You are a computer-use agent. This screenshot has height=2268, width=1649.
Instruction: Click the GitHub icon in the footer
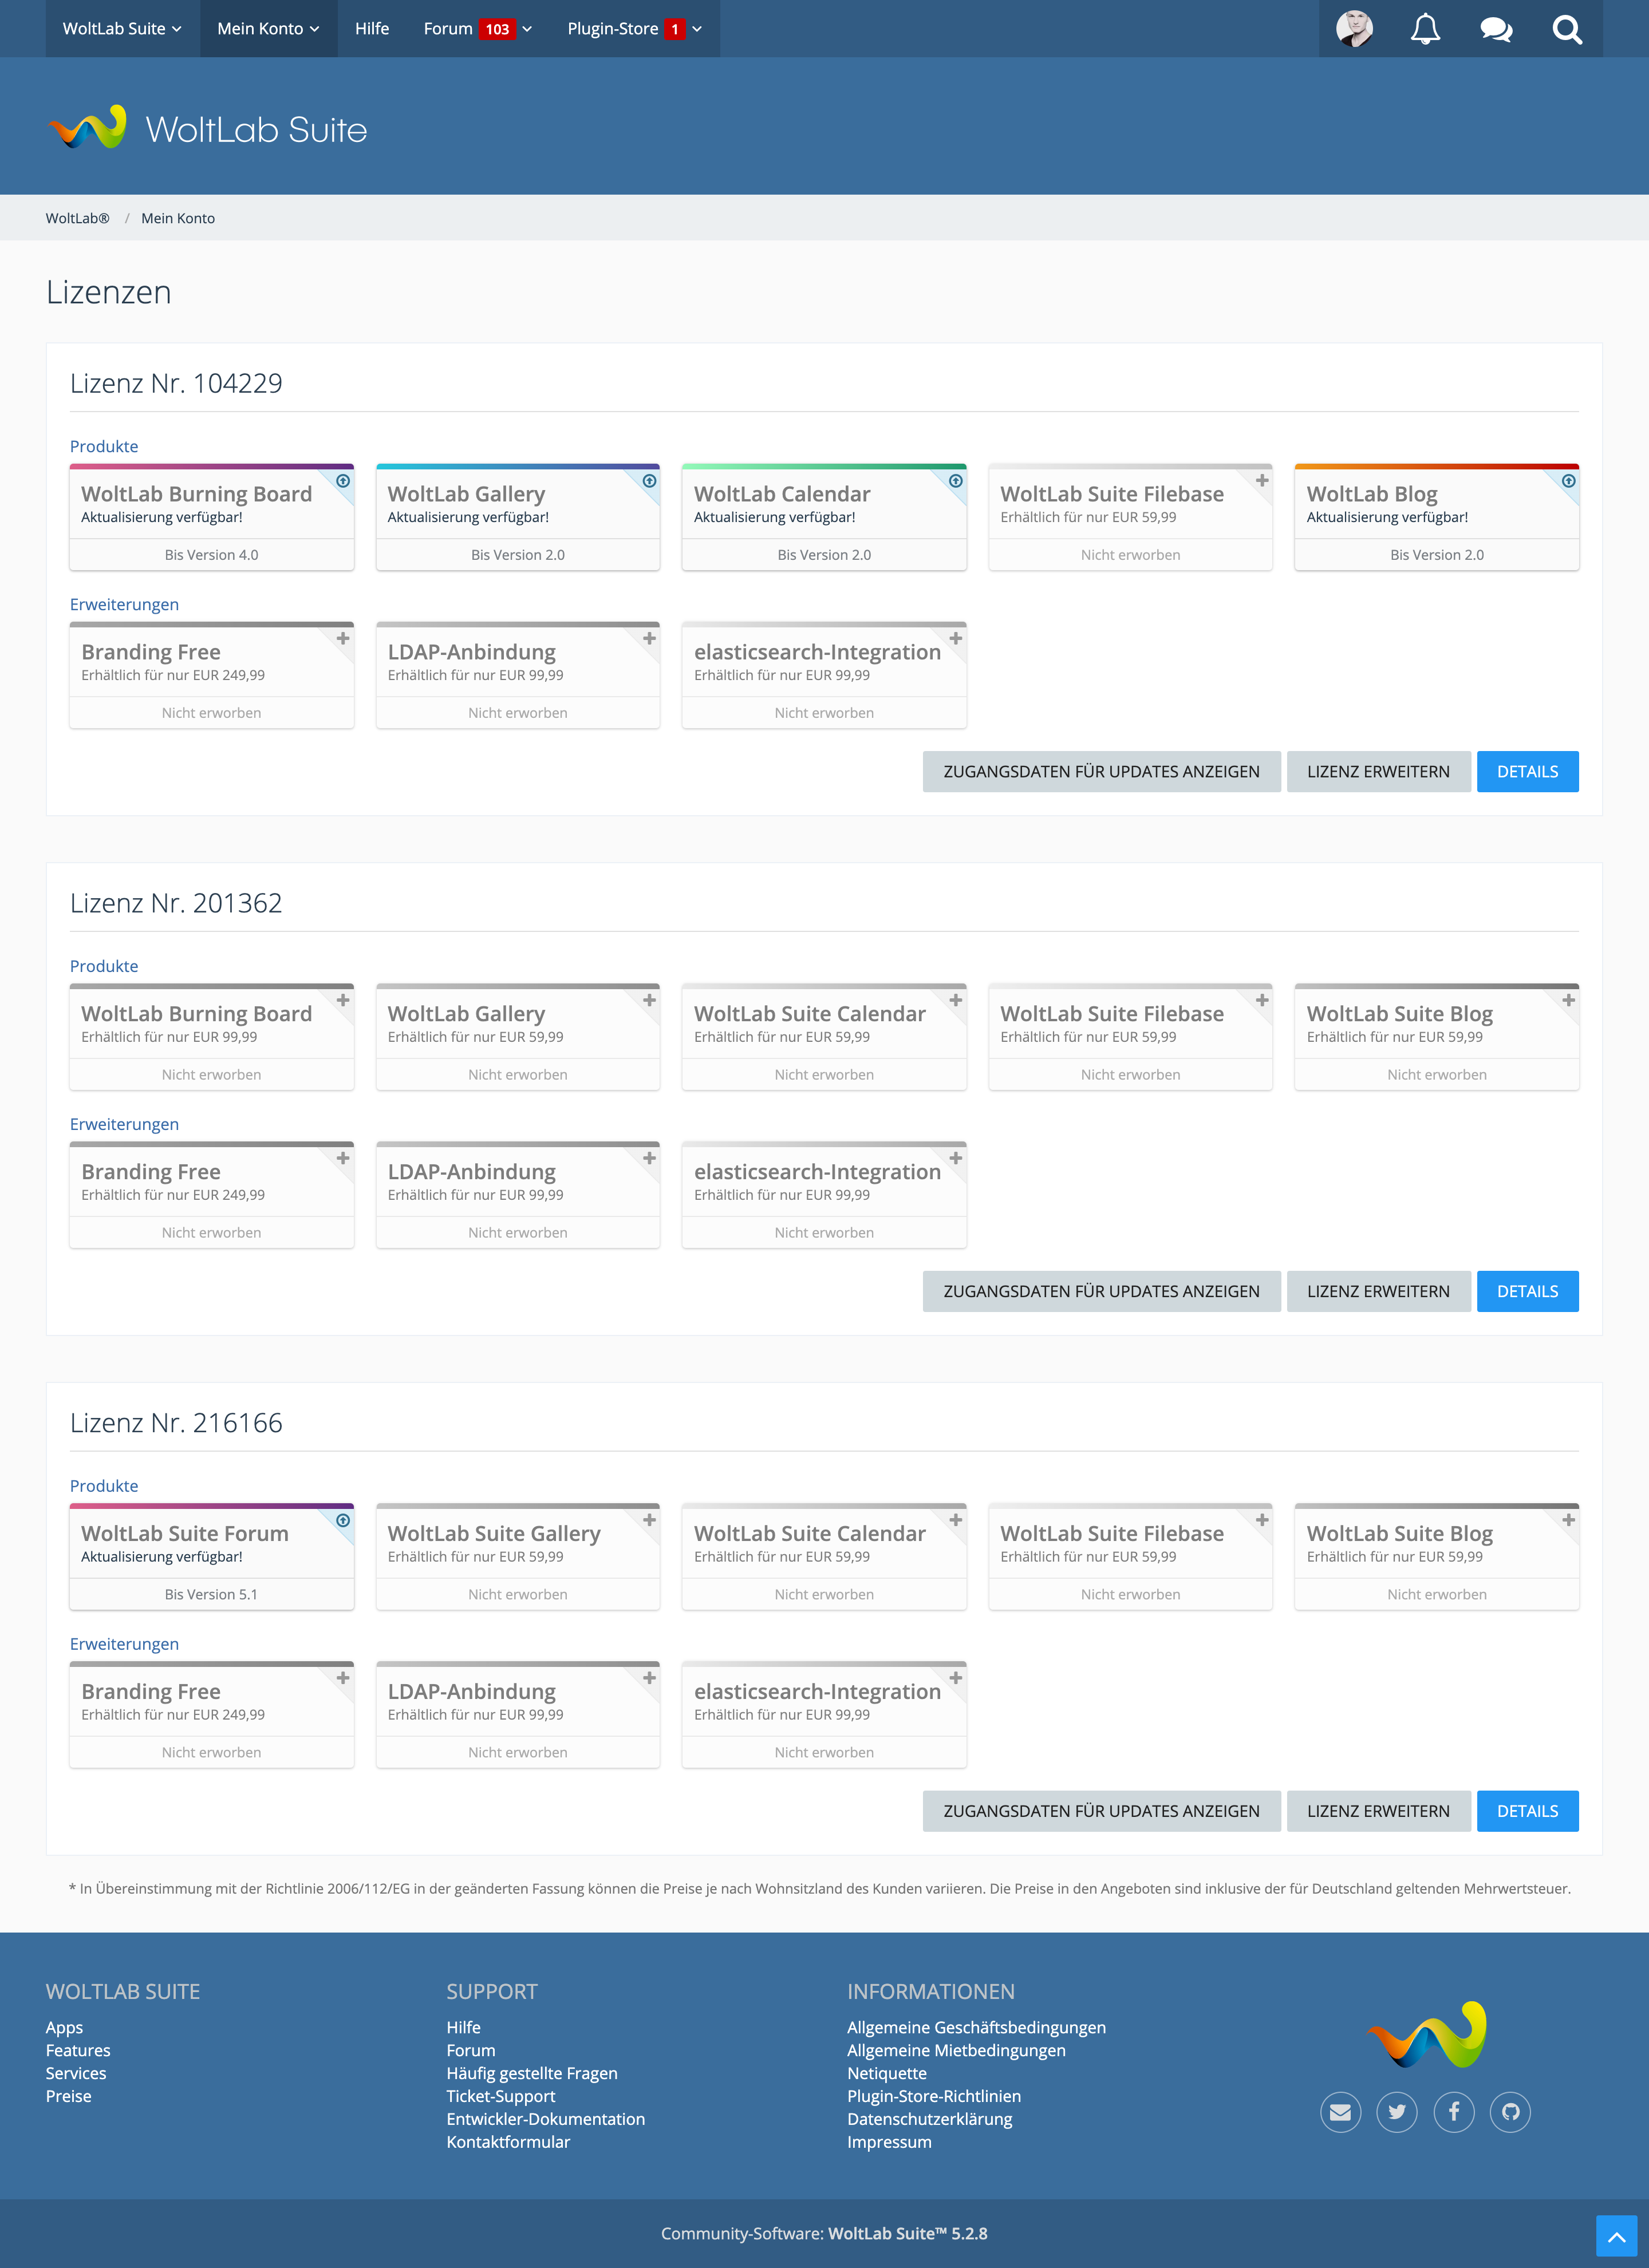point(1510,2112)
